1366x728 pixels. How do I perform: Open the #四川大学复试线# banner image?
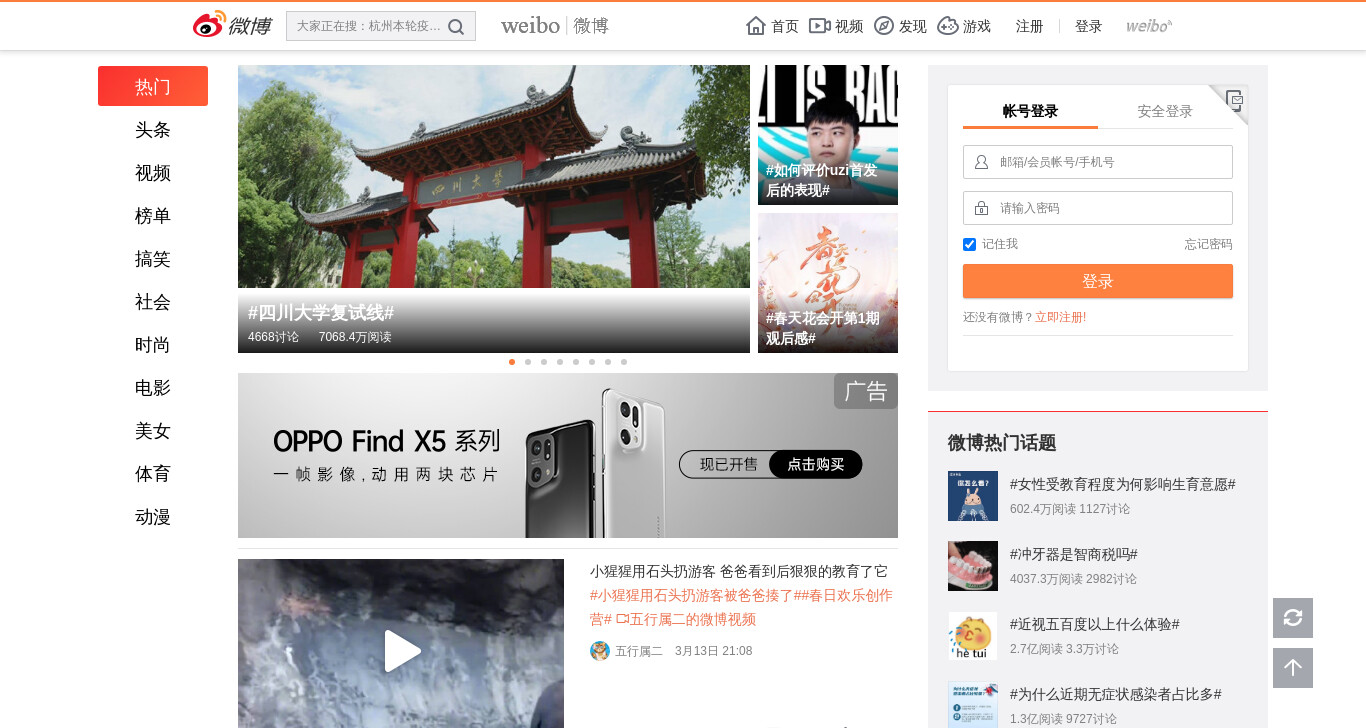click(494, 209)
